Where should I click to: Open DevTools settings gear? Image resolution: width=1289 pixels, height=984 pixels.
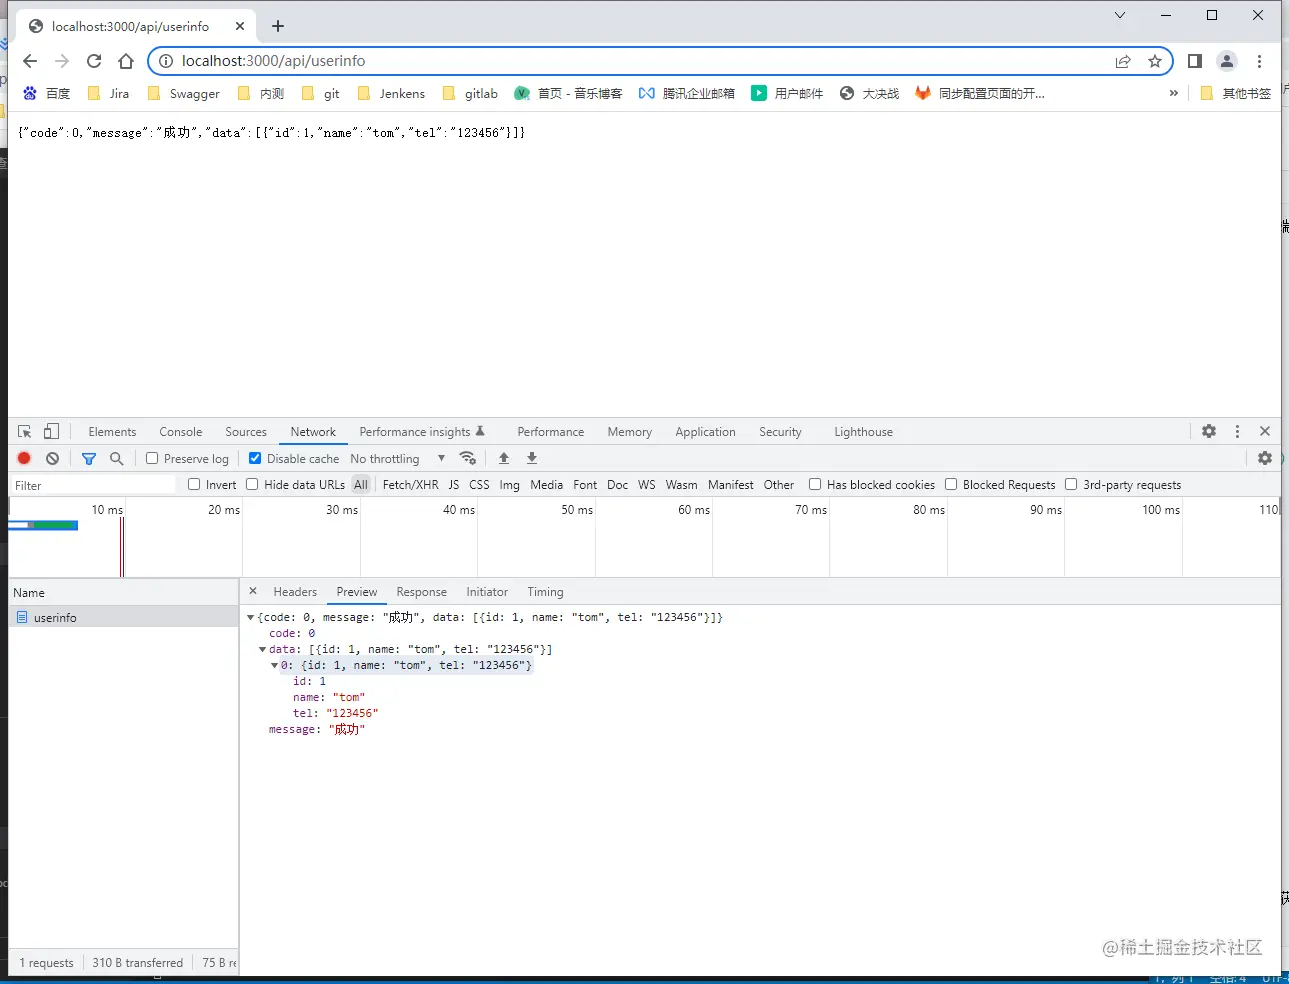(1209, 431)
